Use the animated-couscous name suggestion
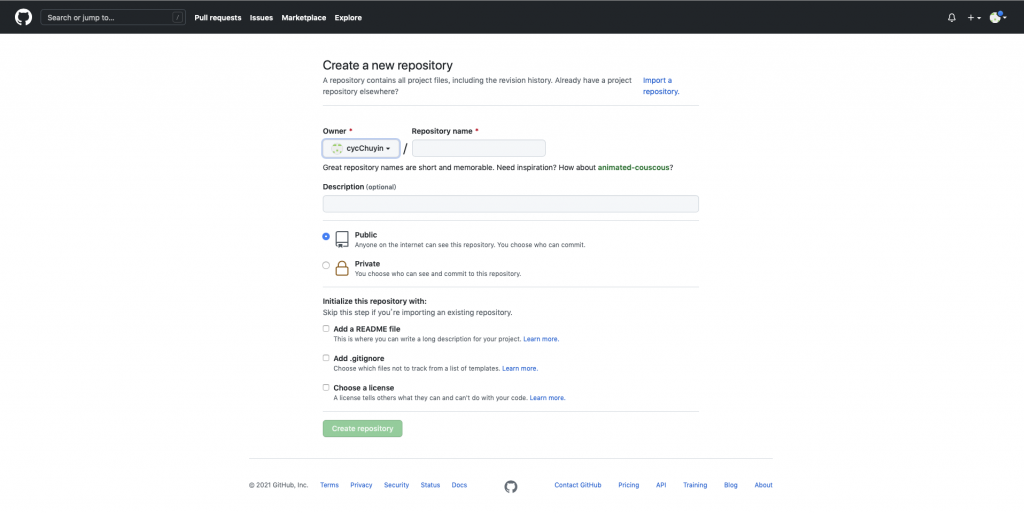 coord(633,167)
